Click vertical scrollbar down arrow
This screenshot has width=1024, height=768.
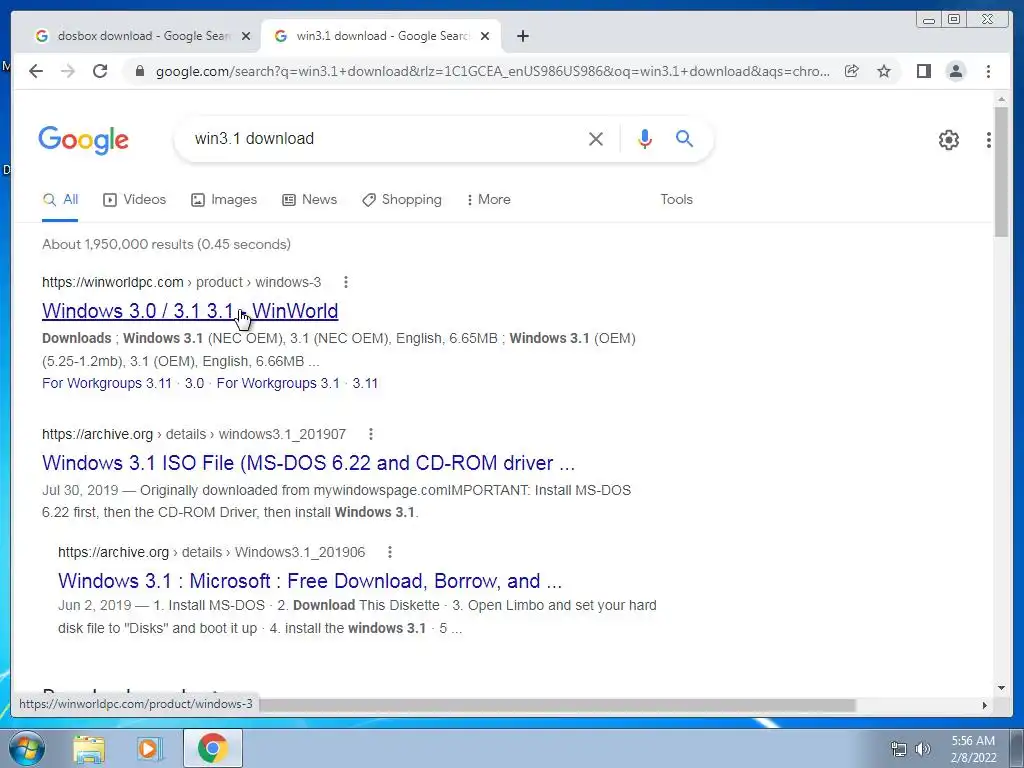tap(1001, 687)
